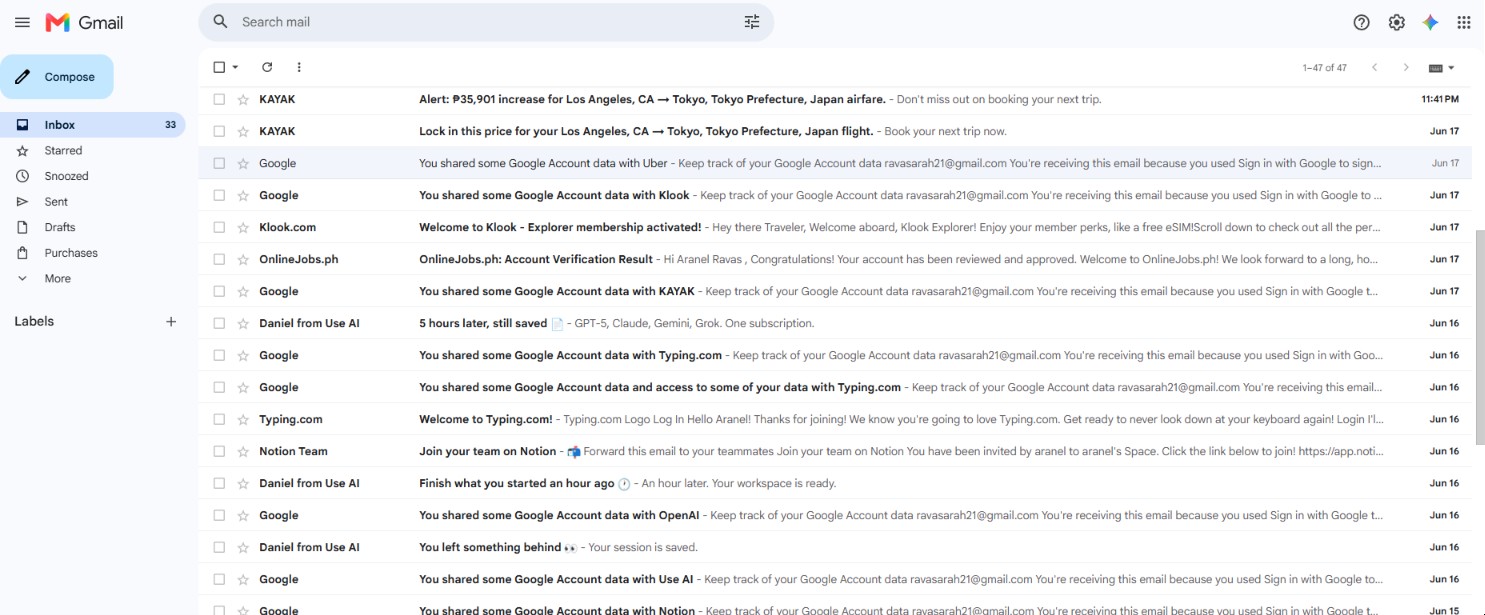Viewport: 1485px width, 615px height.
Task: Click the inbox vertical scrollbar
Action: (x=1479, y=338)
